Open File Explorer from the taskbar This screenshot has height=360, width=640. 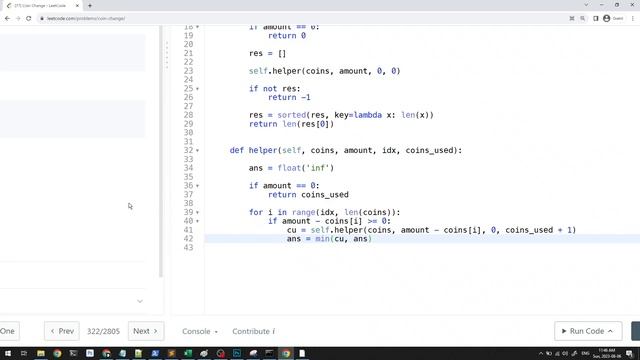41,353
